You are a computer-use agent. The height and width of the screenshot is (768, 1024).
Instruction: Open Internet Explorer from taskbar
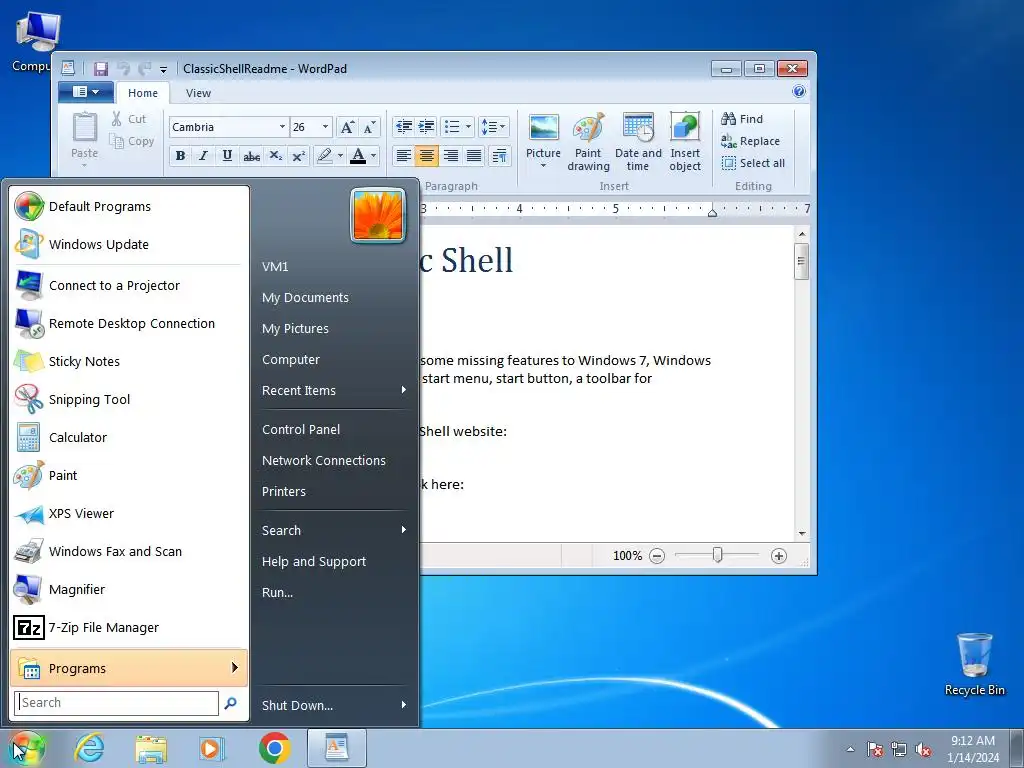(x=89, y=748)
